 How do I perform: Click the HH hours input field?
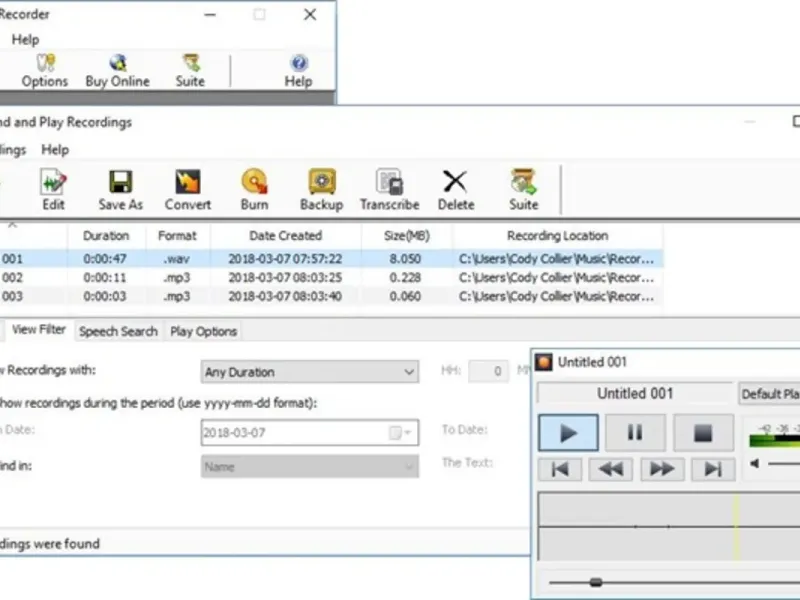(x=488, y=371)
